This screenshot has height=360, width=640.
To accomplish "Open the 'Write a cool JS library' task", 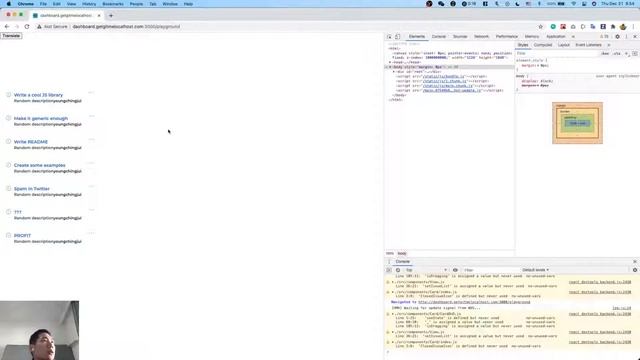I will [38, 95].
